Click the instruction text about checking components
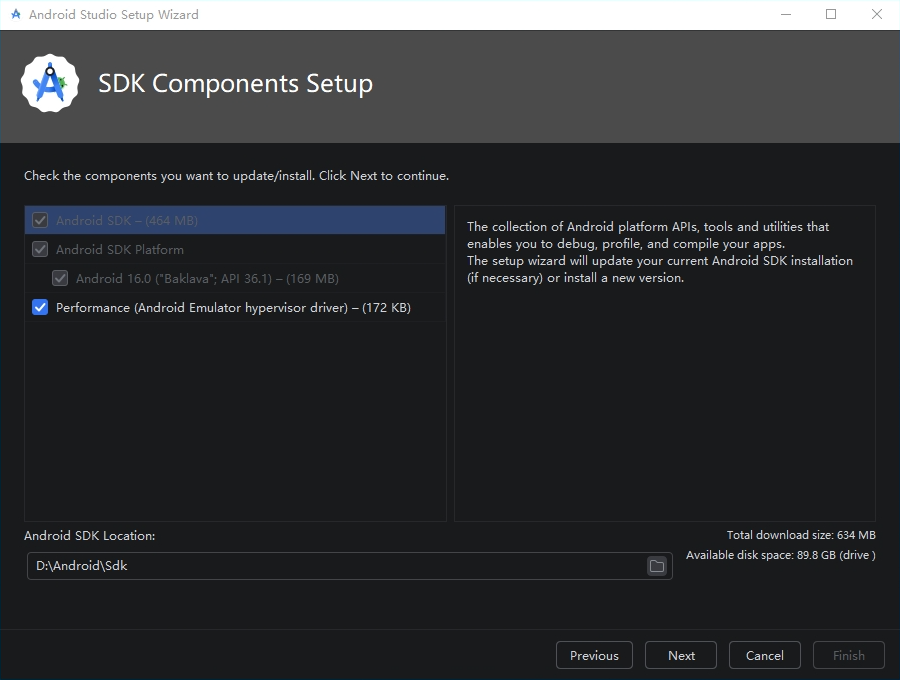900x680 pixels. [x=236, y=176]
